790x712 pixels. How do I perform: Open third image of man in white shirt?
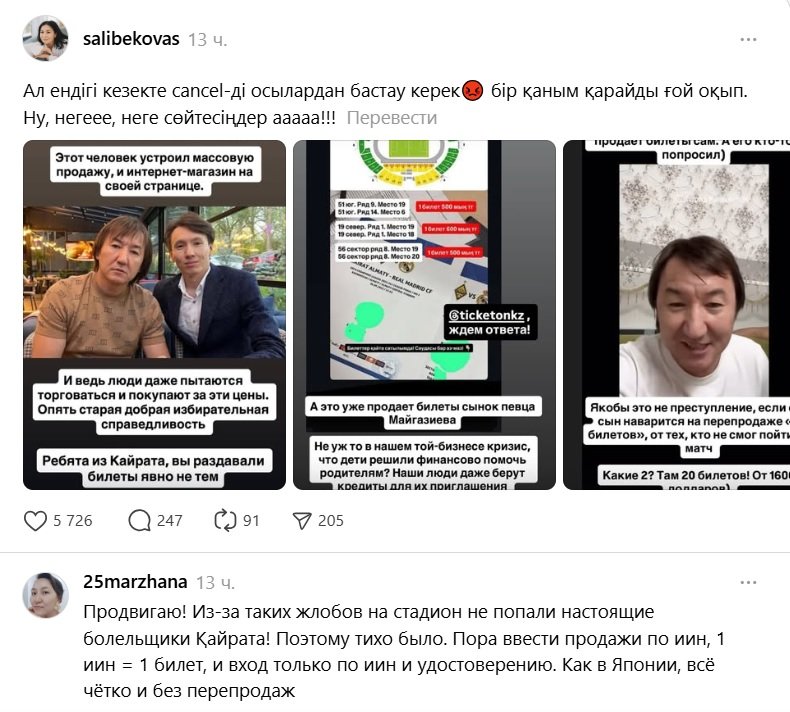(x=676, y=315)
